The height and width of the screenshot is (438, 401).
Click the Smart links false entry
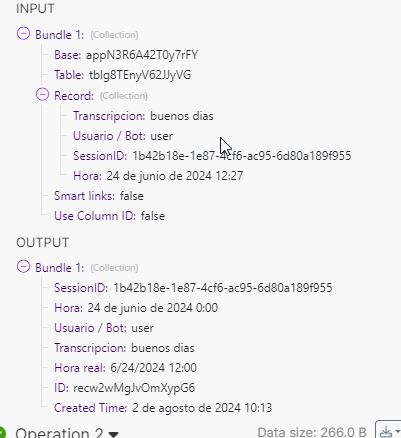point(99,196)
